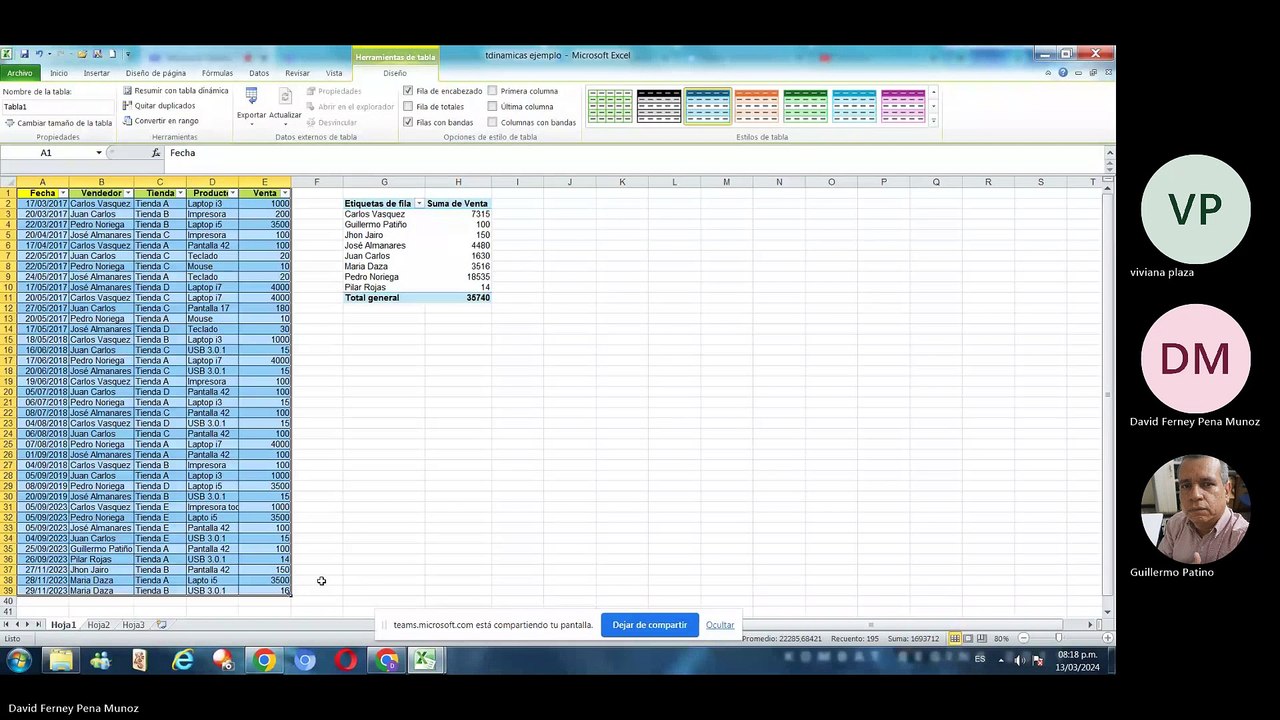Open File Explorer from taskbar

click(60, 660)
